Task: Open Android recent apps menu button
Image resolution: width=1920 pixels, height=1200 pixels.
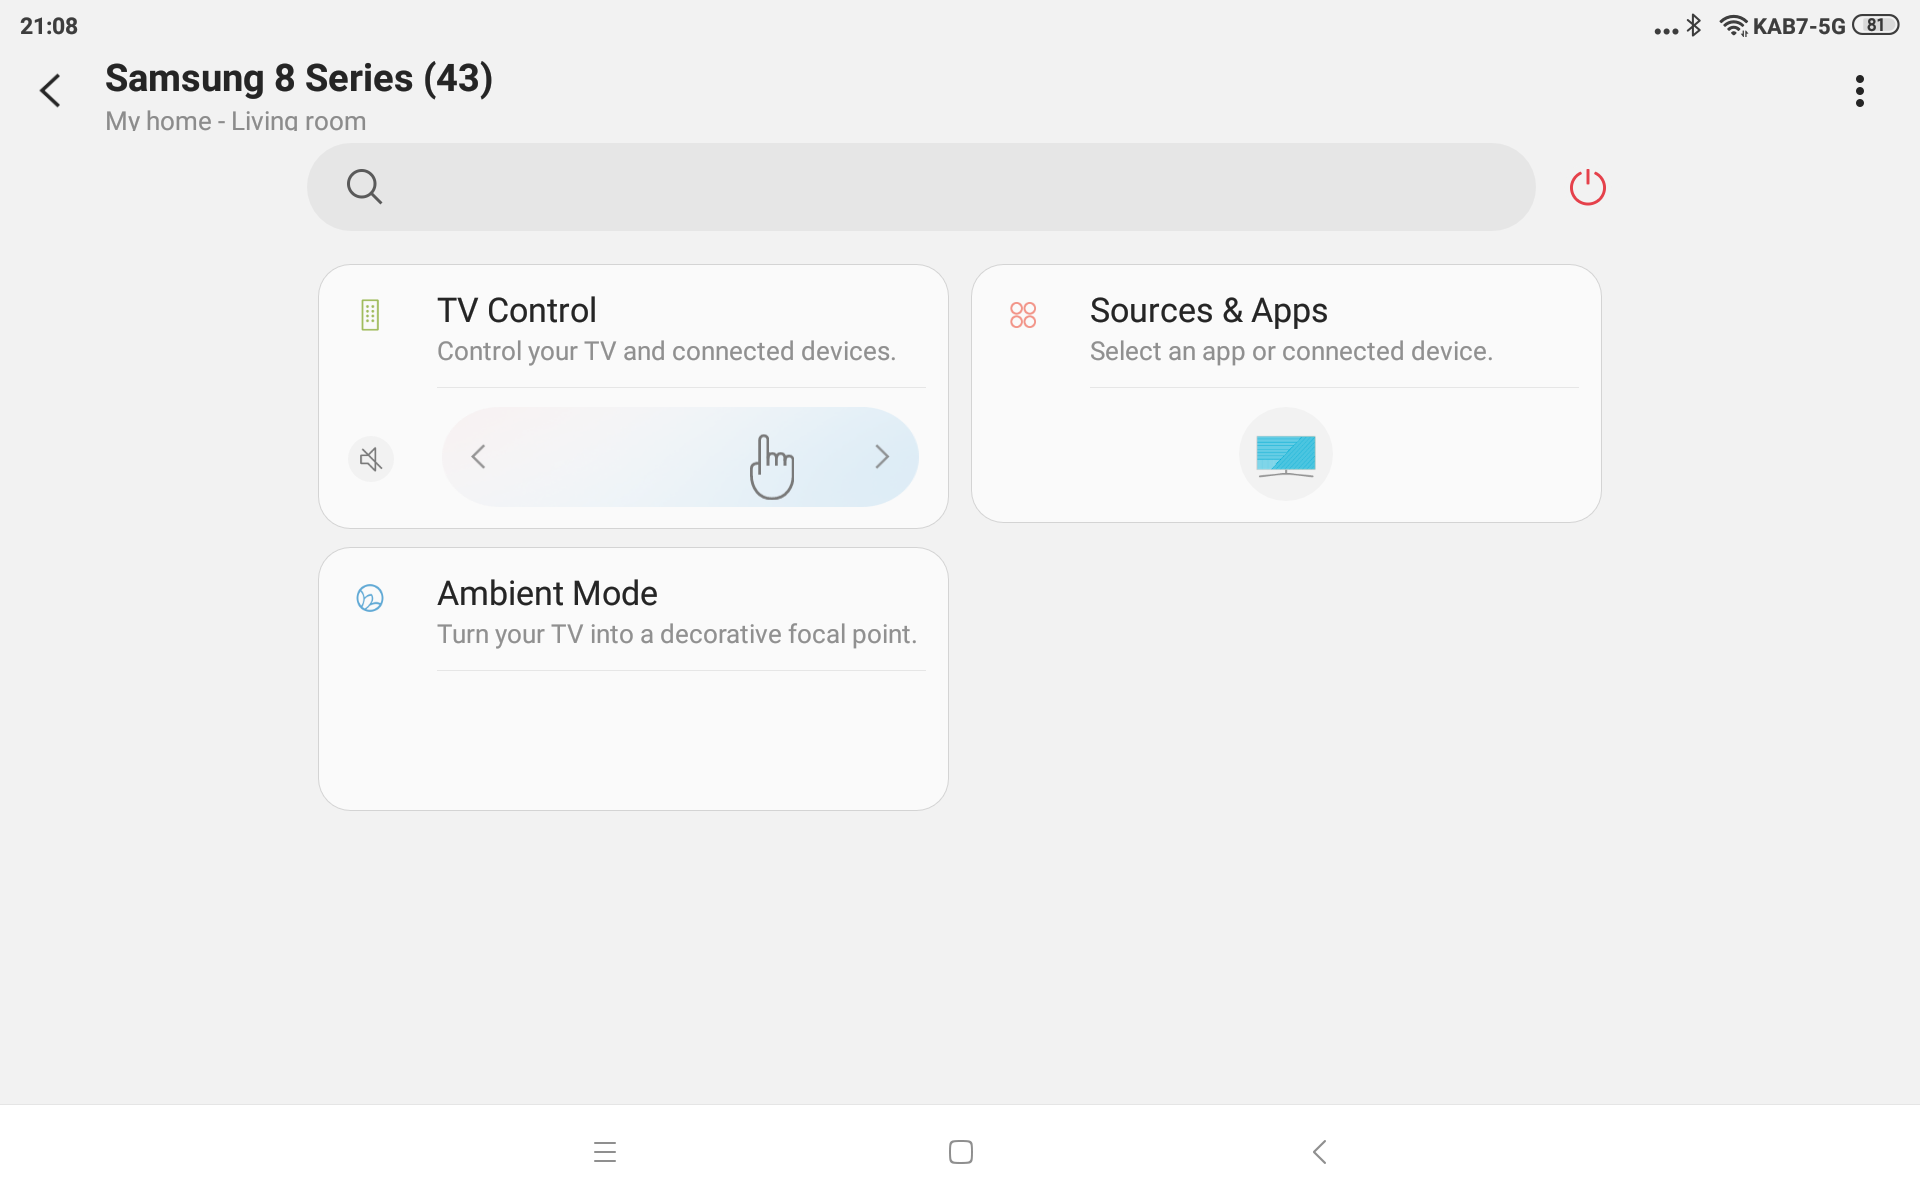Action: point(605,1152)
